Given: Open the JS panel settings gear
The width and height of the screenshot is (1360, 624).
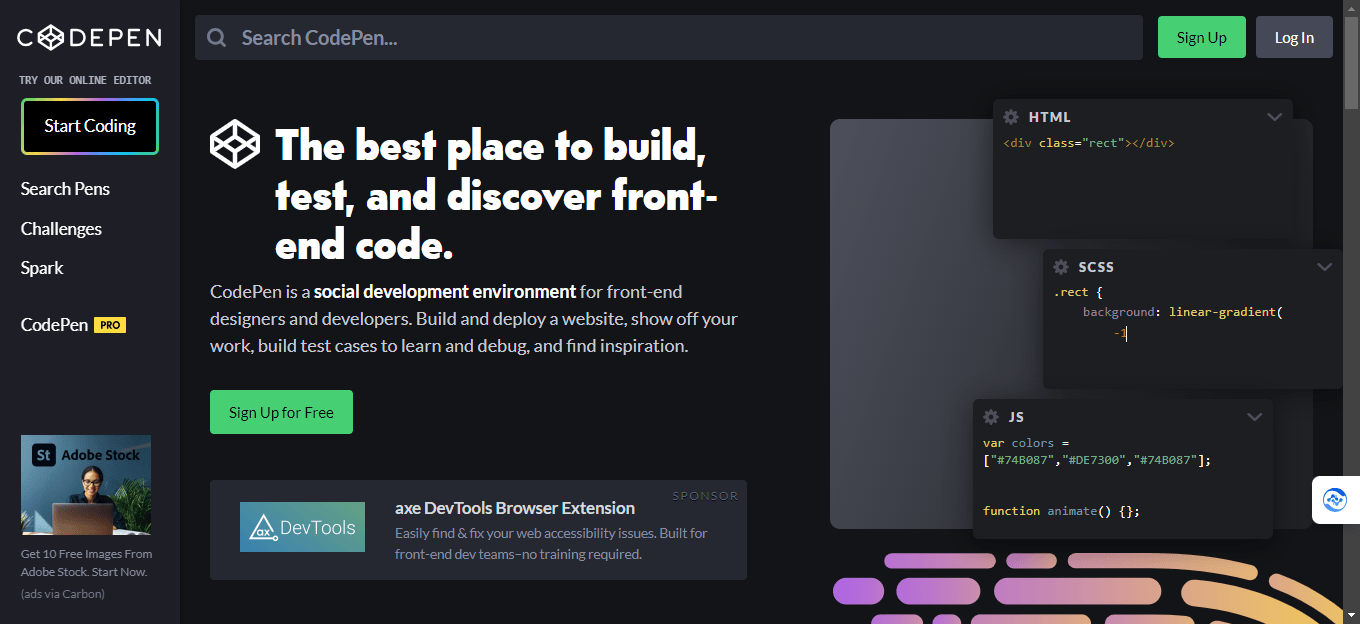Looking at the screenshot, I should pos(991,417).
